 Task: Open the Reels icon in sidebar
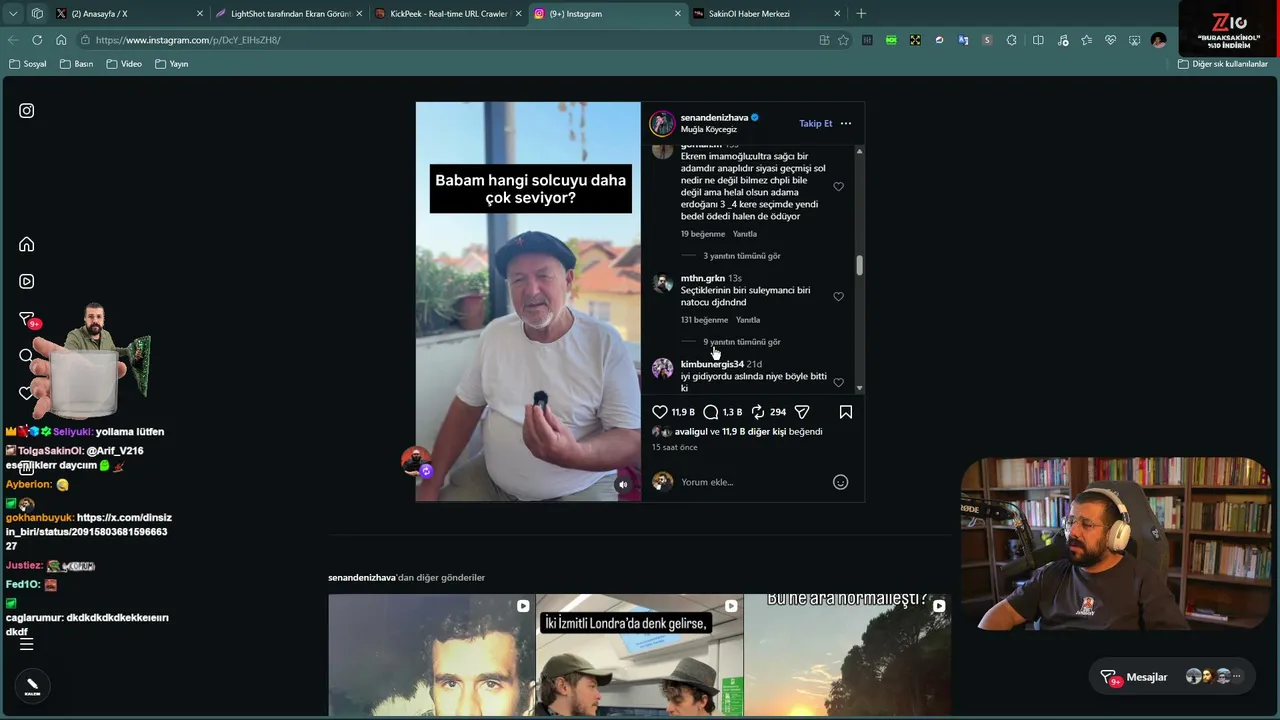pyautogui.click(x=27, y=282)
